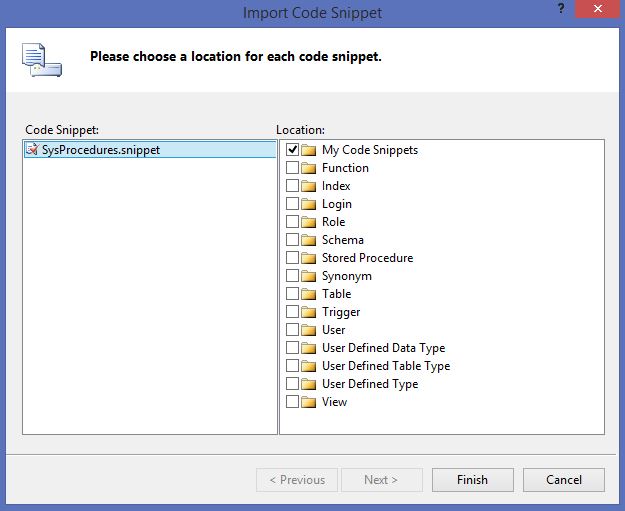
Task: Click the Stored Procedure folder icon
Action: pos(309,258)
